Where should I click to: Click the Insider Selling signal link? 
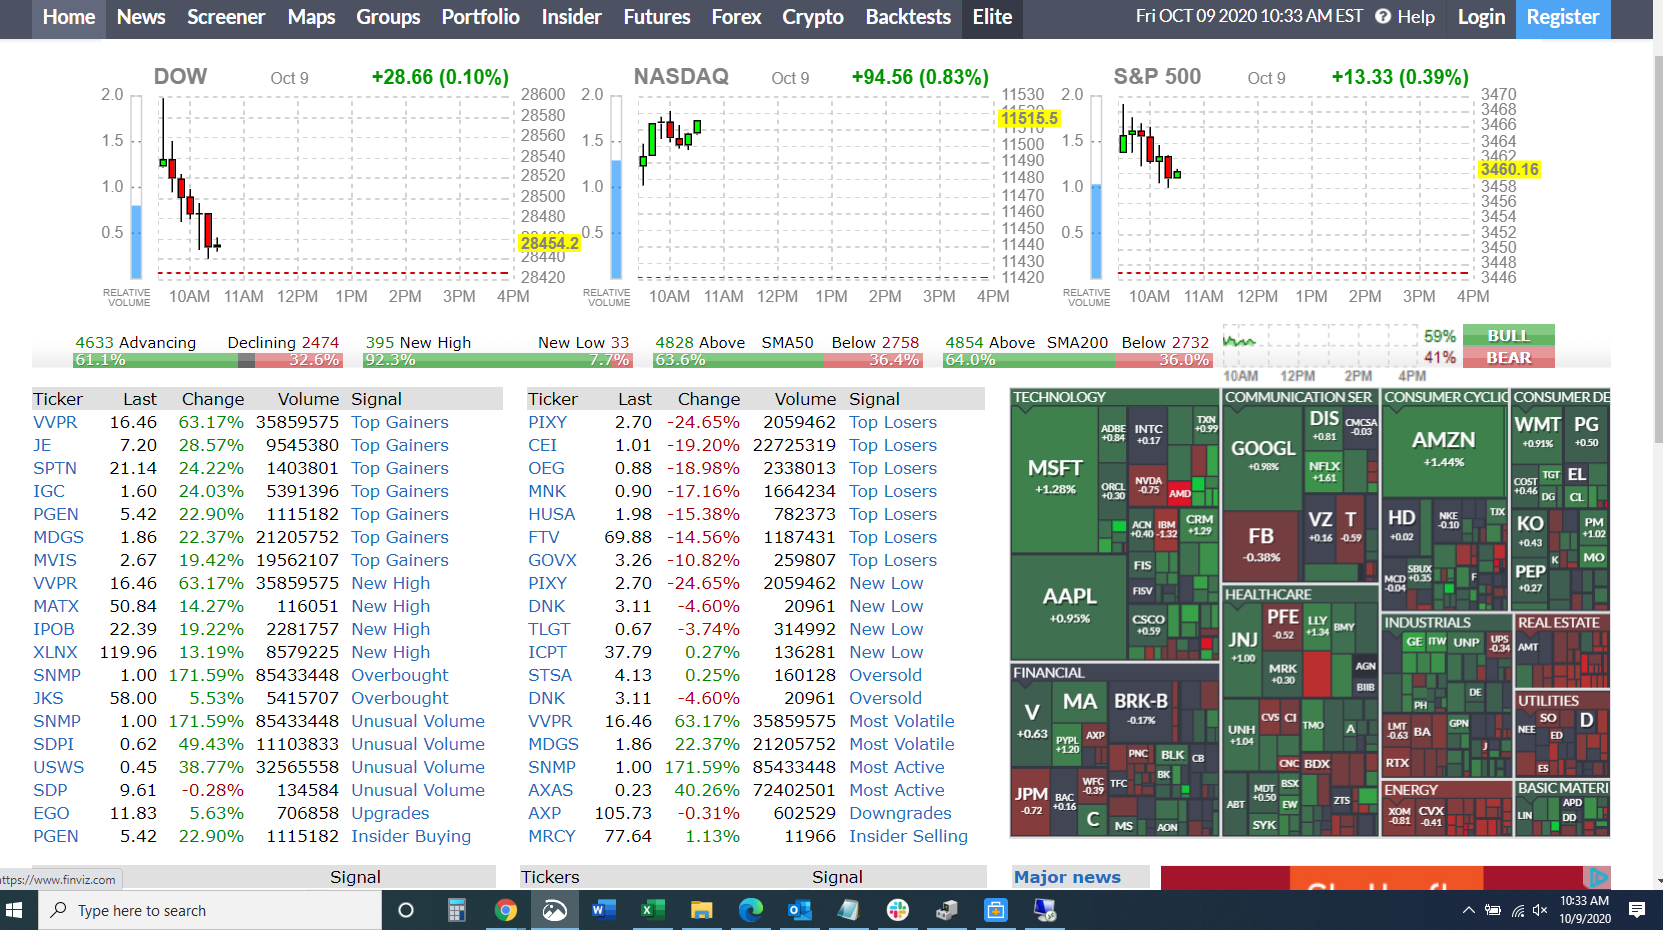pyautogui.click(x=908, y=836)
